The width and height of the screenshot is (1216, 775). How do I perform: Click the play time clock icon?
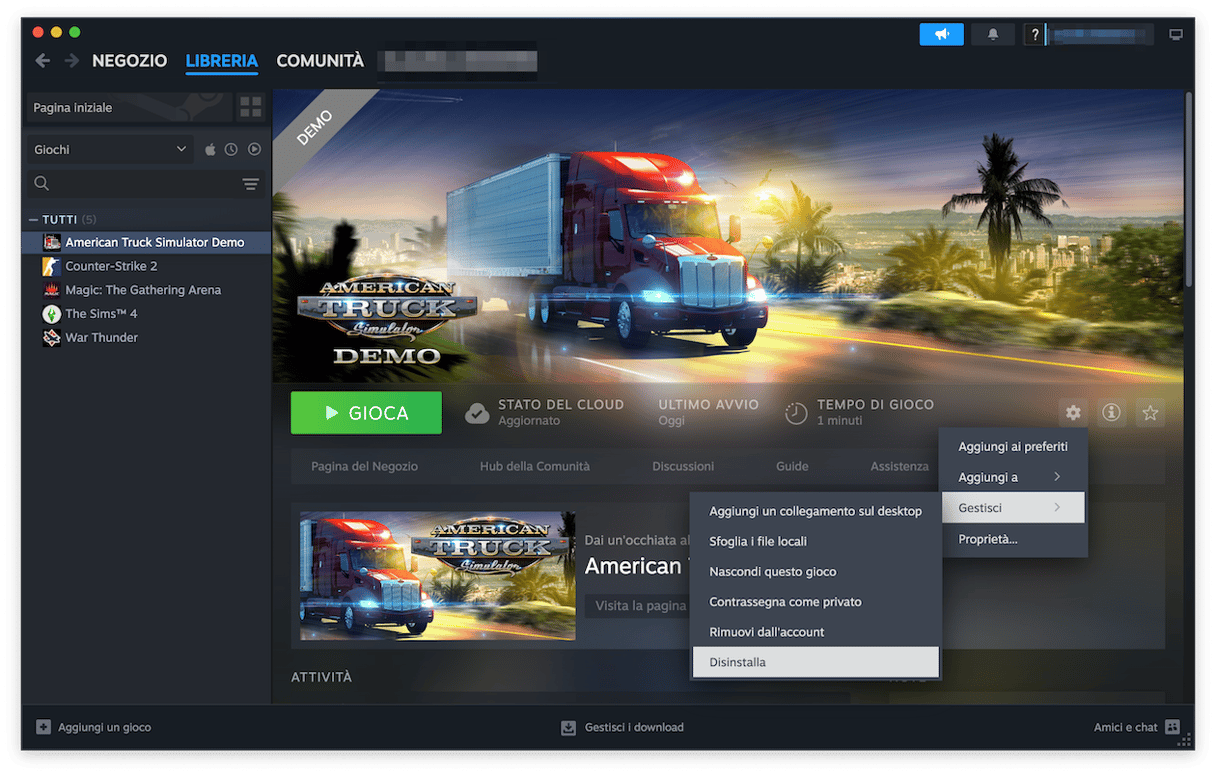click(796, 413)
